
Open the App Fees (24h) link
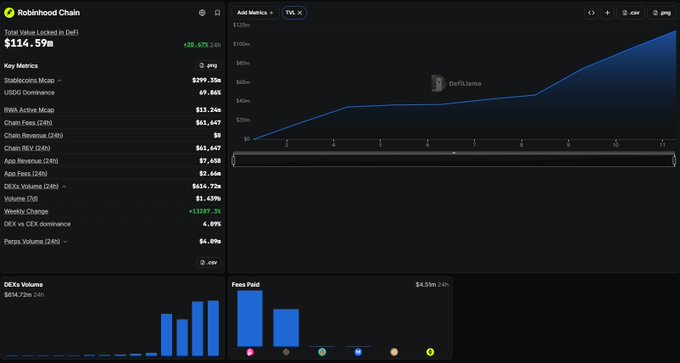click(x=26, y=173)
